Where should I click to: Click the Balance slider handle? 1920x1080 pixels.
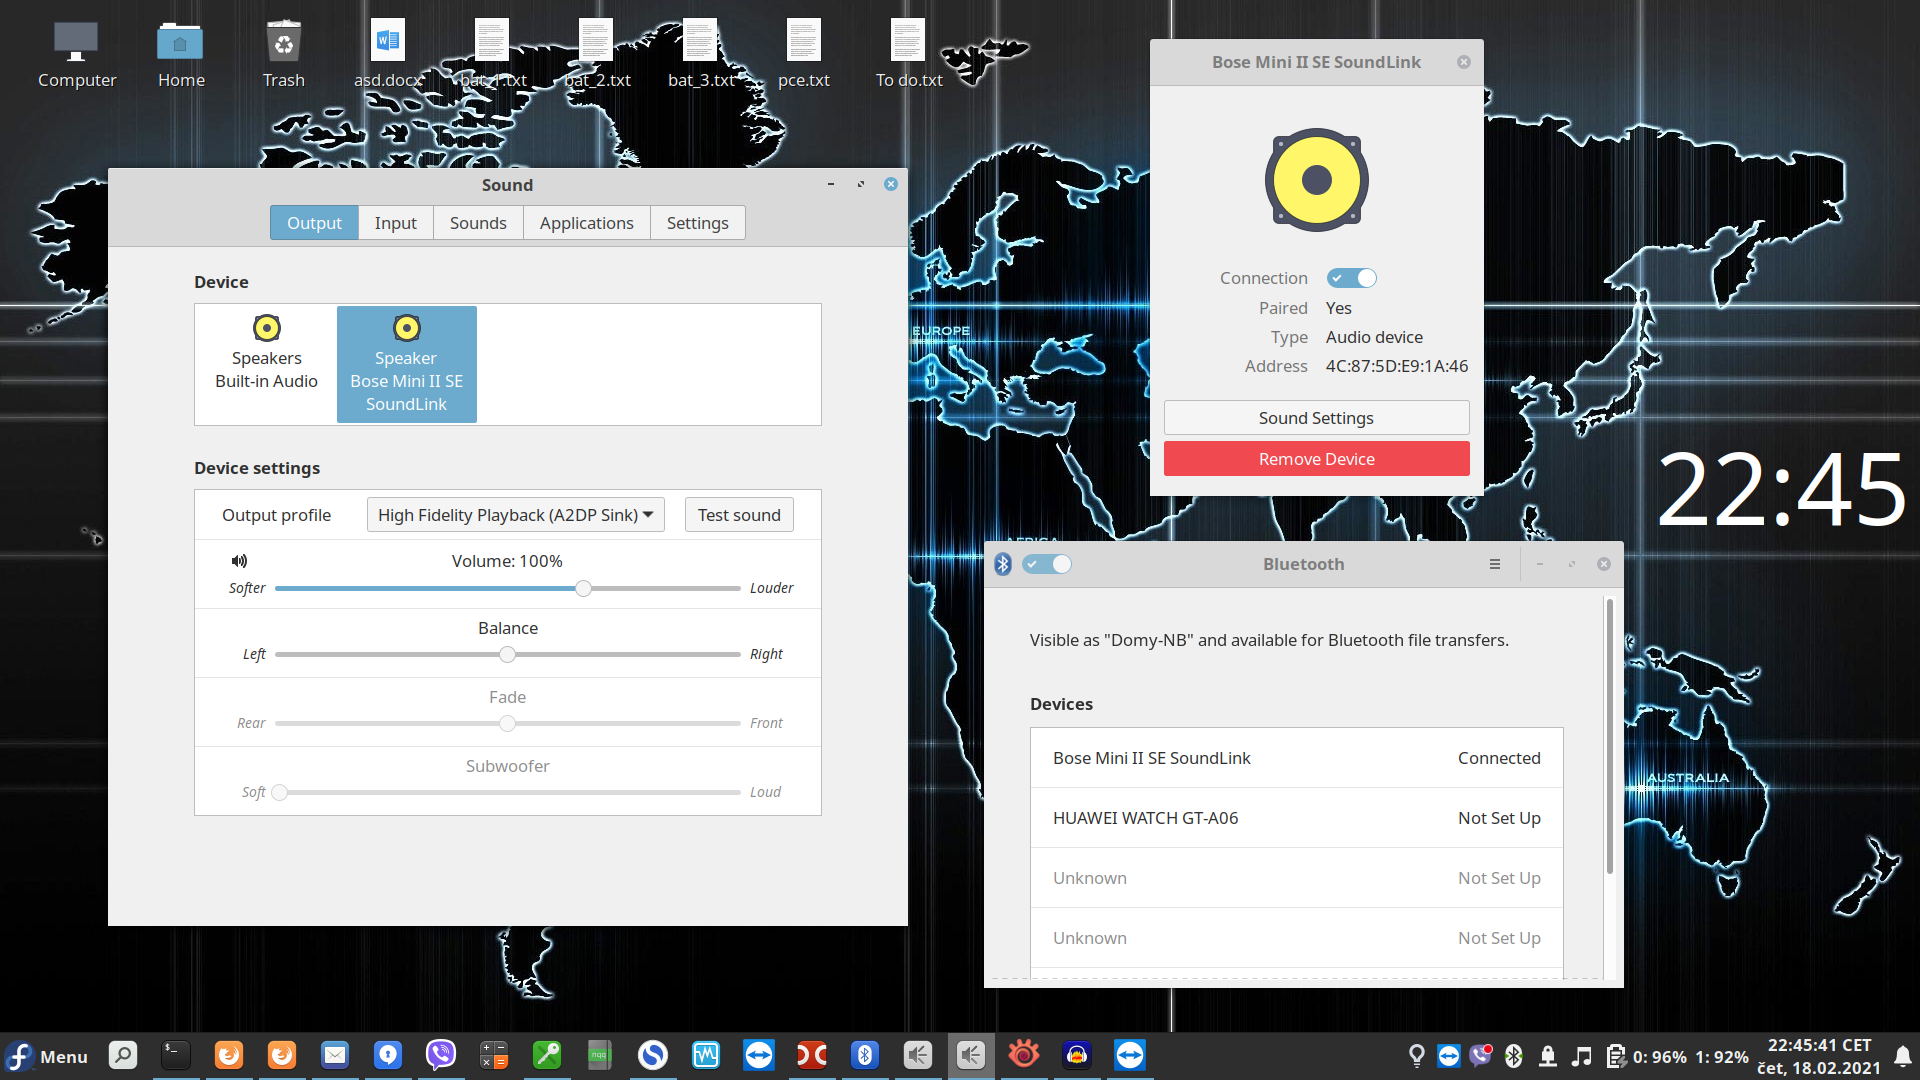(x=508, y=654)
